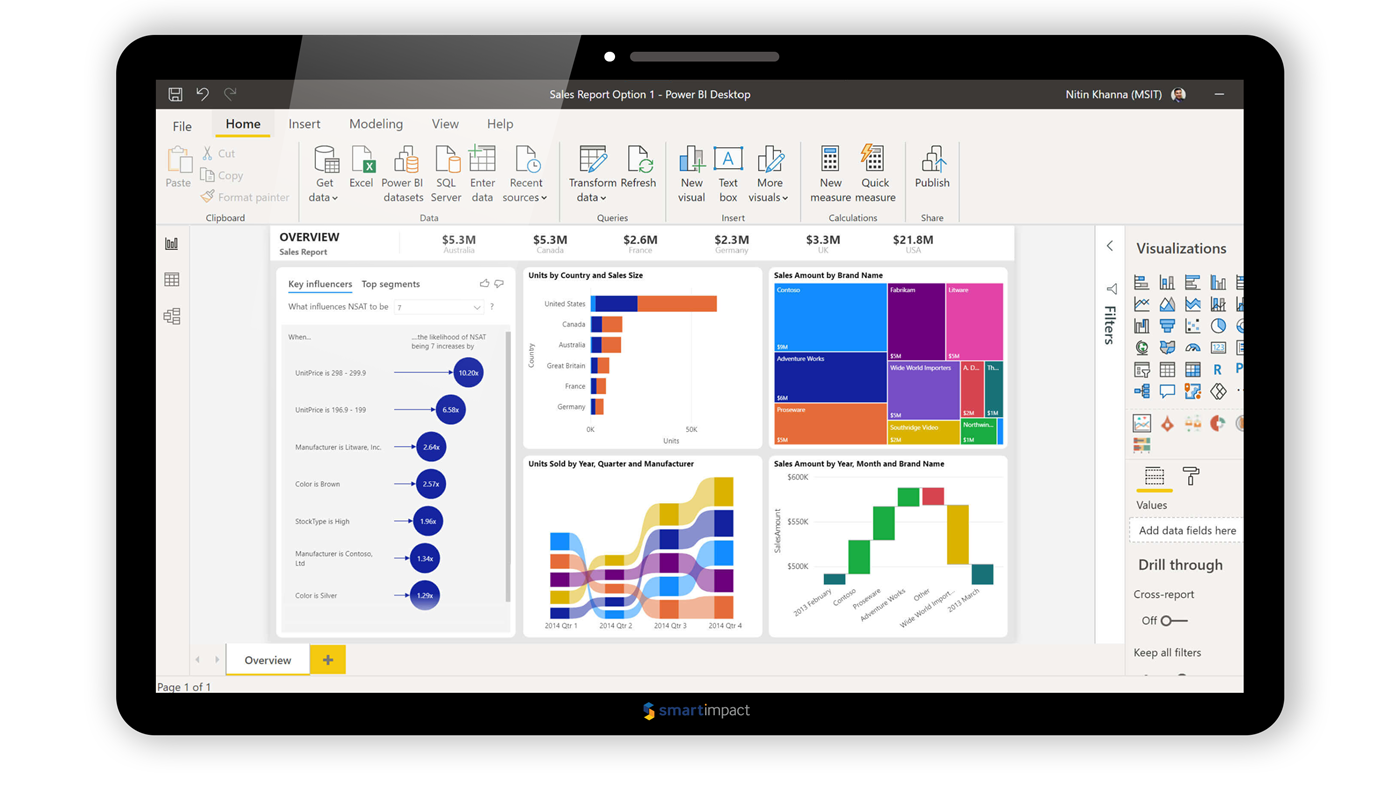Click the Cut button

[x=218, y=153]
